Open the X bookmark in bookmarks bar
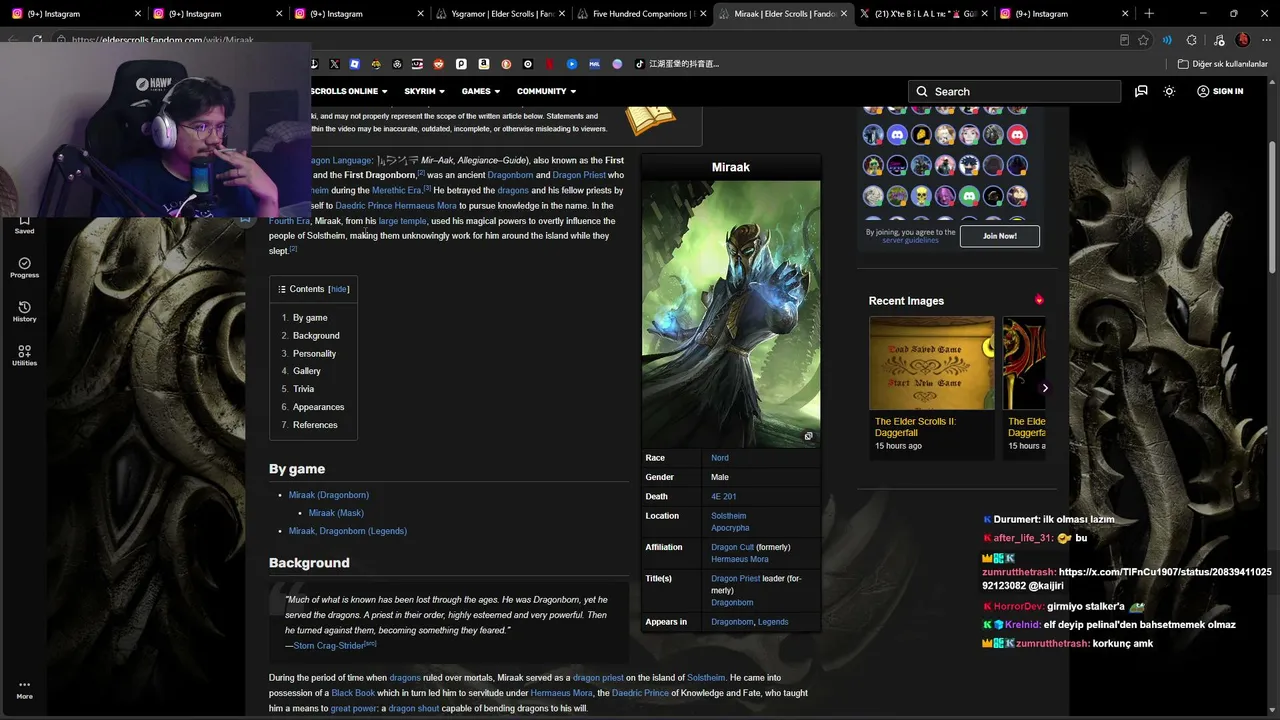The image size is (1280, 720). 334,64
